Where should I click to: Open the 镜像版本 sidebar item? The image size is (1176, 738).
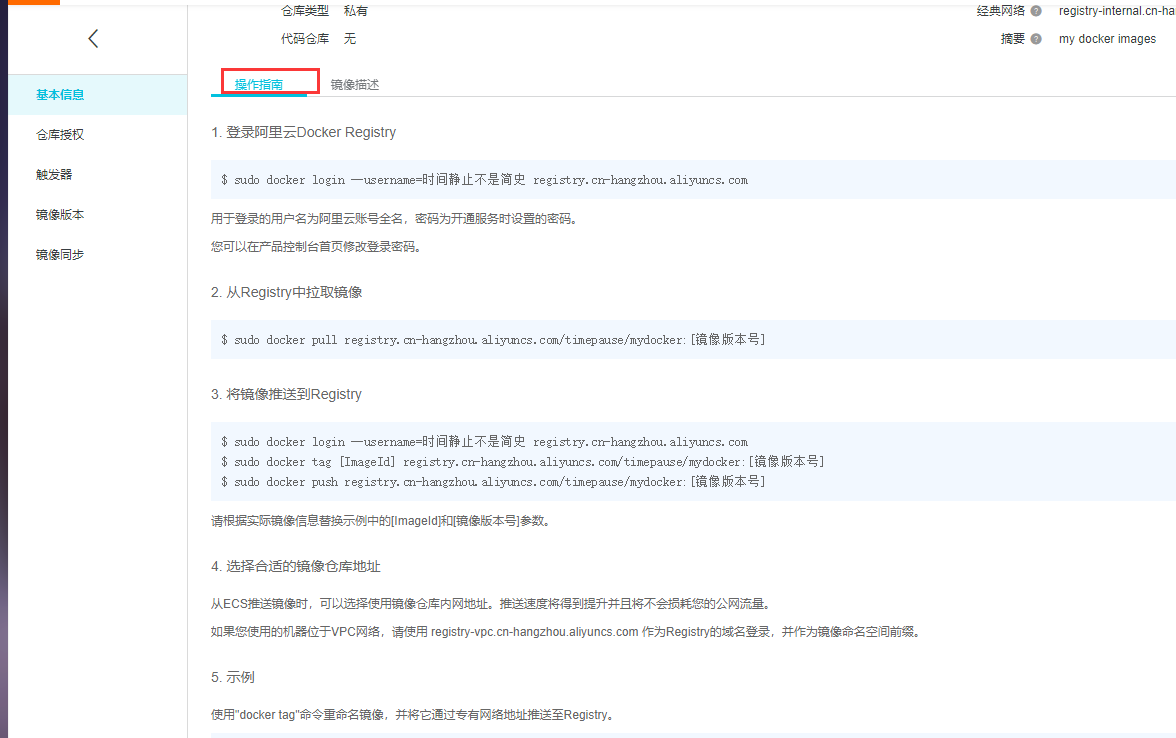(x=60, y=215)
